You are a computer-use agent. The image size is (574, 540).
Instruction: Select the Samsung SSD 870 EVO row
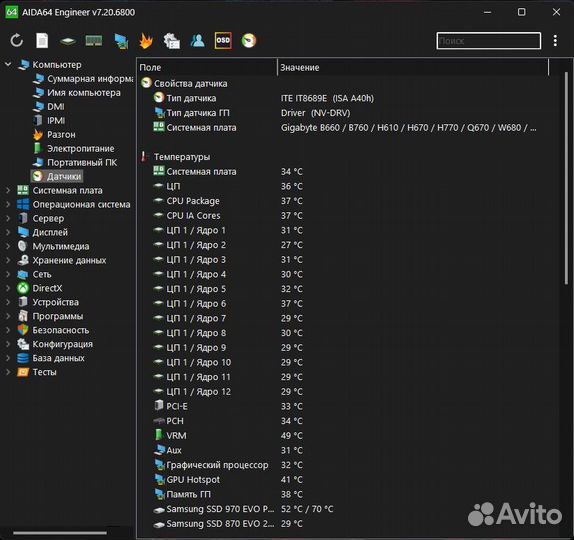(x=228, y=524)
